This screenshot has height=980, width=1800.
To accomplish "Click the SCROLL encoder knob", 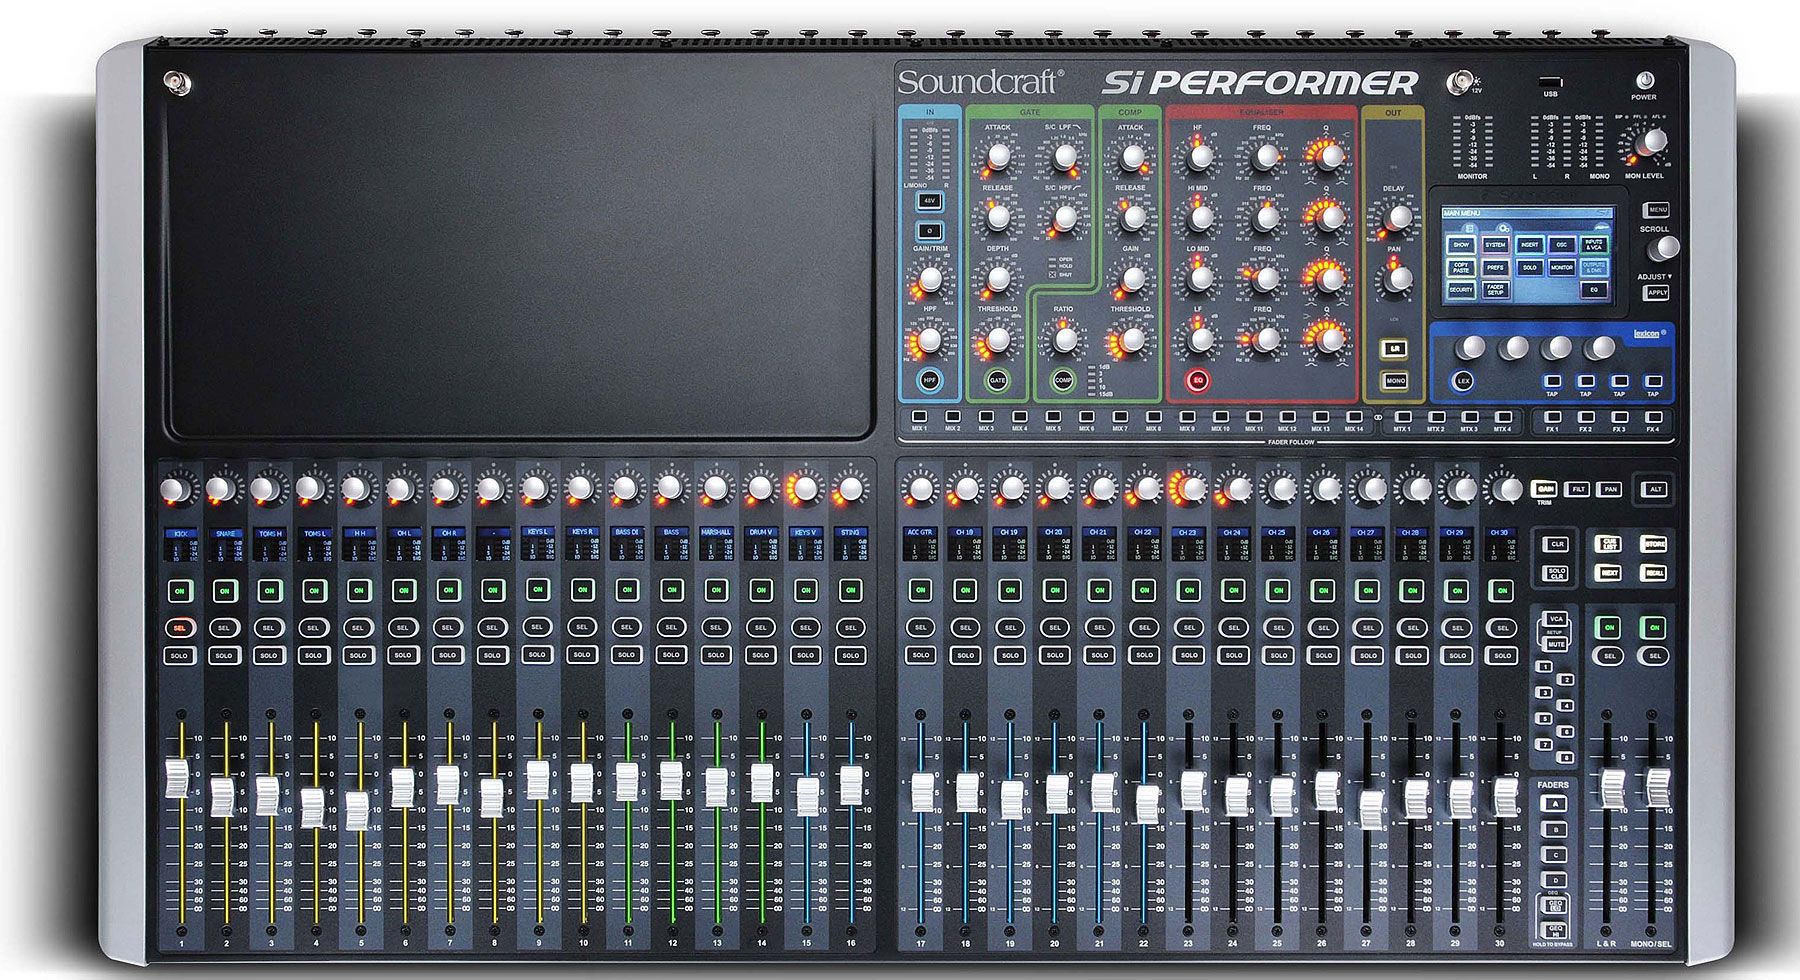I will click(1664, 249).
